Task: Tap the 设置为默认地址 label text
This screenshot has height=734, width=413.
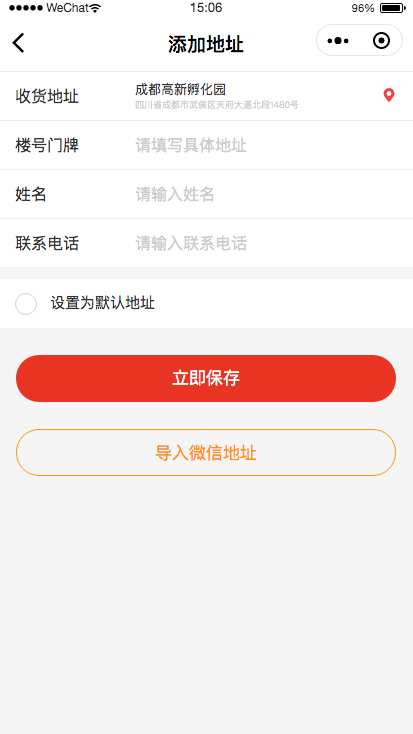Action: point(103,303)
